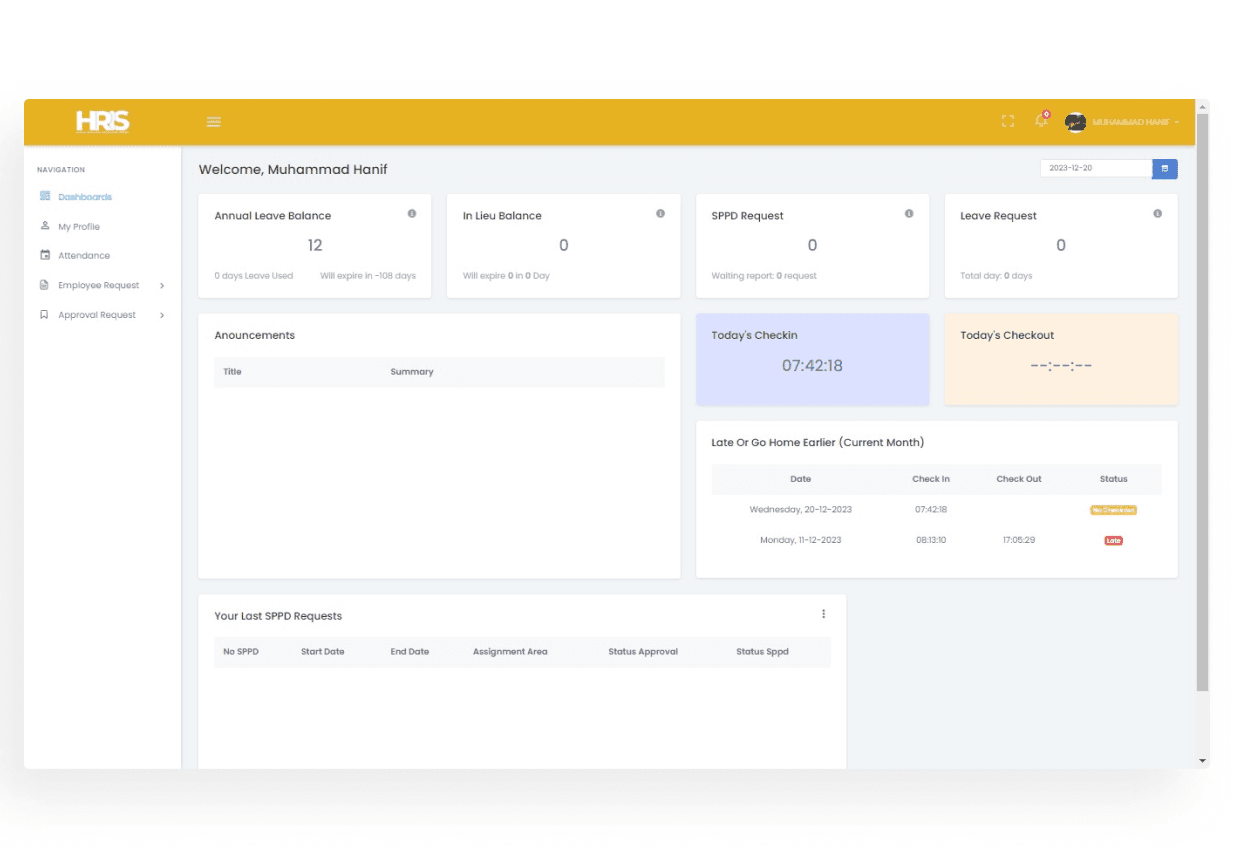The width and height of the screenshot is (1233, 867).
Task: Open the SPPD requests options menu
Action: [x=823, y=613]
